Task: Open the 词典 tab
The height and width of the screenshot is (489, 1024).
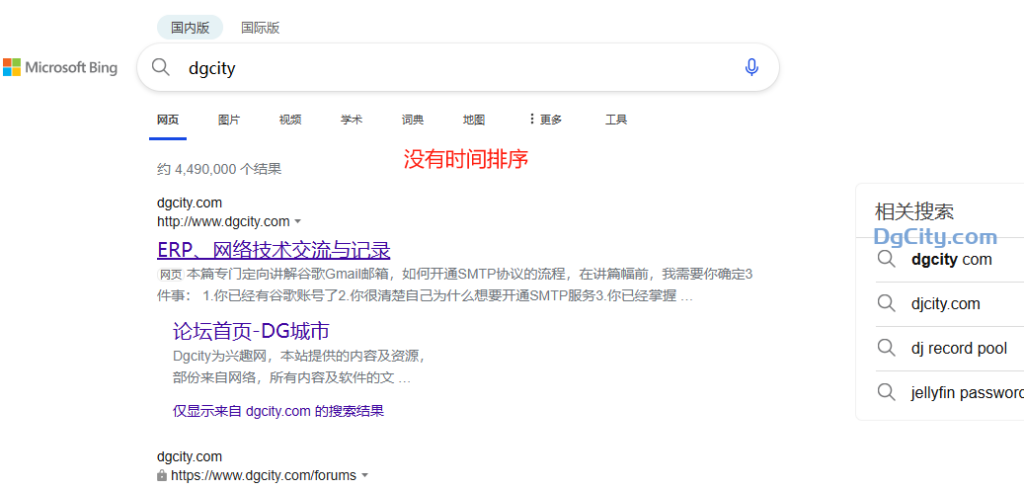Action: [x=412, y=119]
